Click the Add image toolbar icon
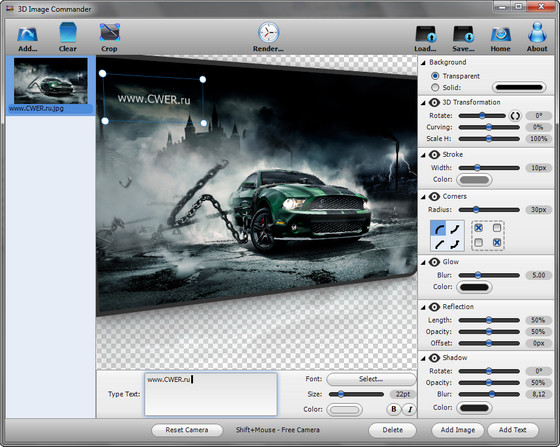Image resolution: width=560 pixels, height=447 pixels. [x=28, y=34]
